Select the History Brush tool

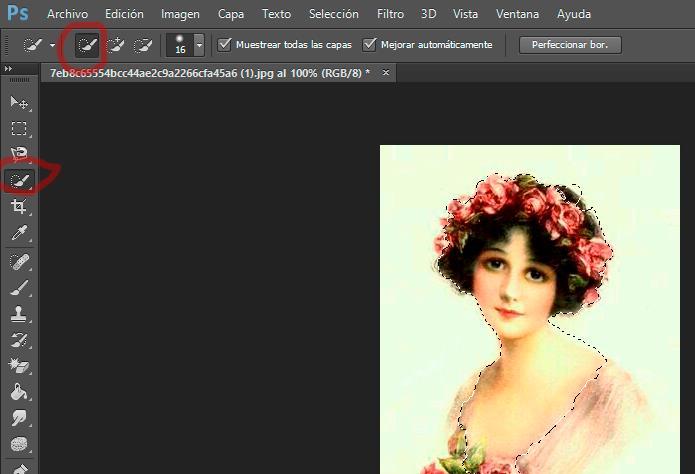tap(19, 340)
